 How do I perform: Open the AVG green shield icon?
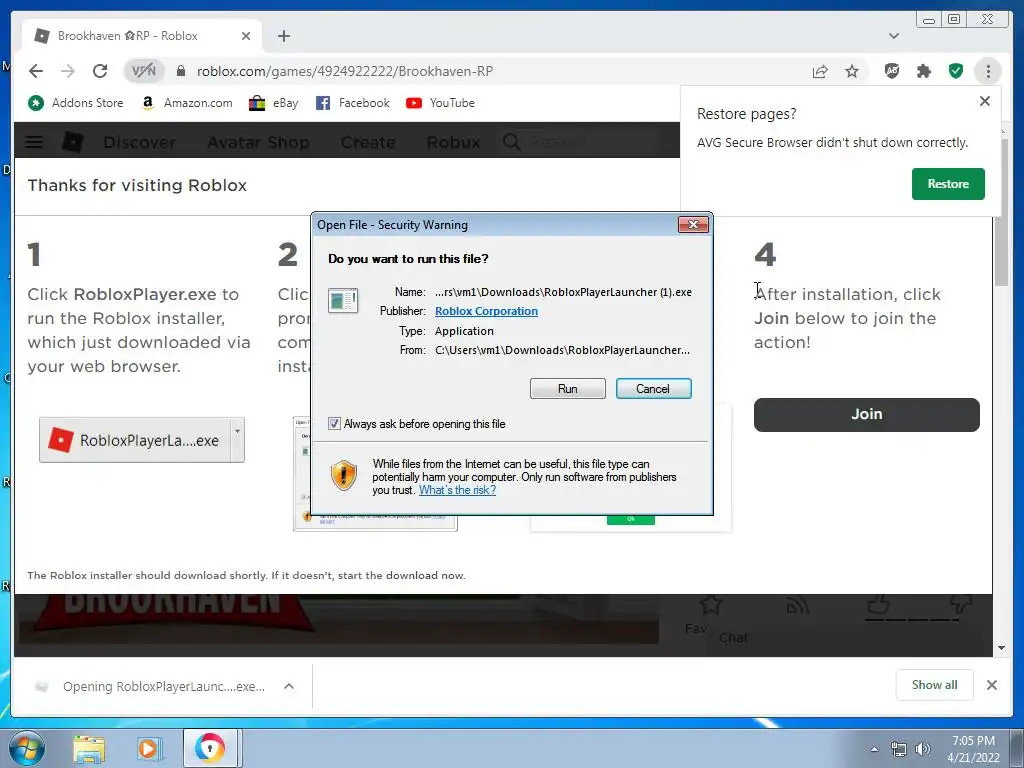956,71
